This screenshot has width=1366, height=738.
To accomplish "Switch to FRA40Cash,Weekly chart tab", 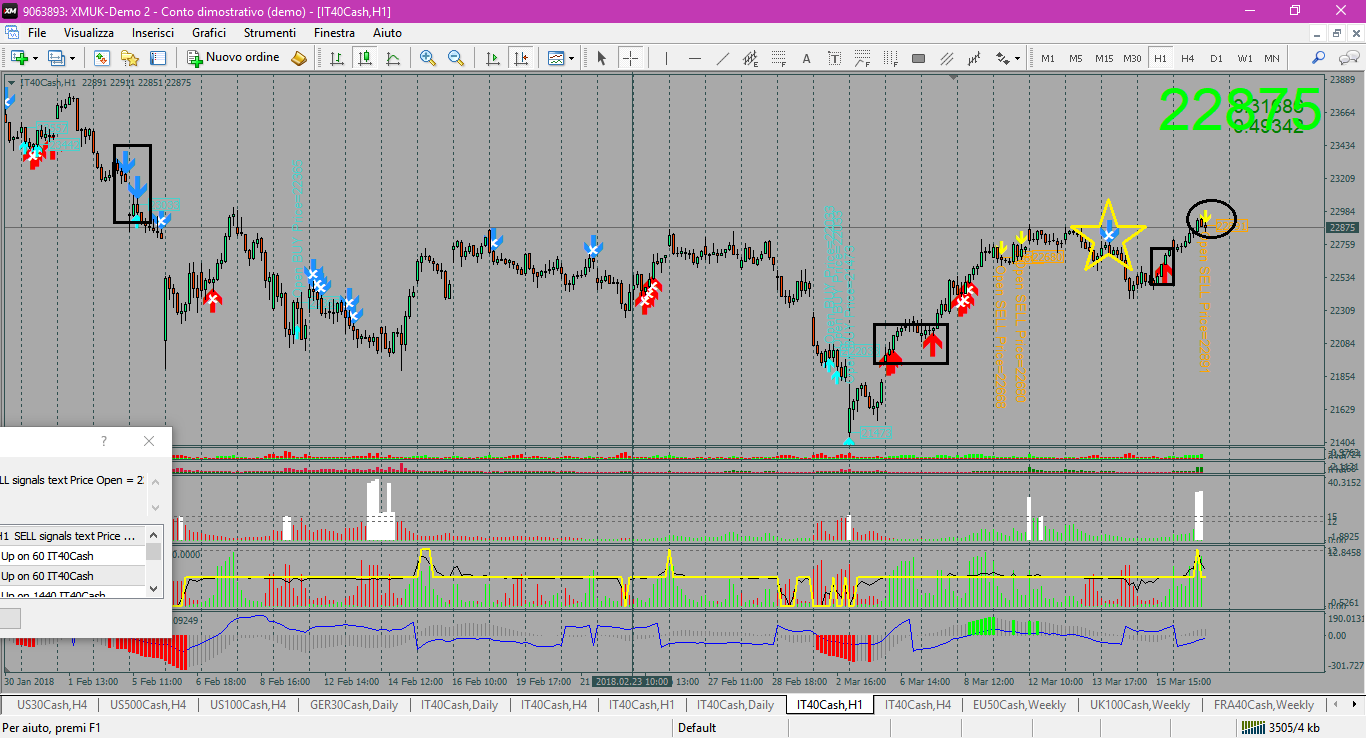I will coord(1264,705).
